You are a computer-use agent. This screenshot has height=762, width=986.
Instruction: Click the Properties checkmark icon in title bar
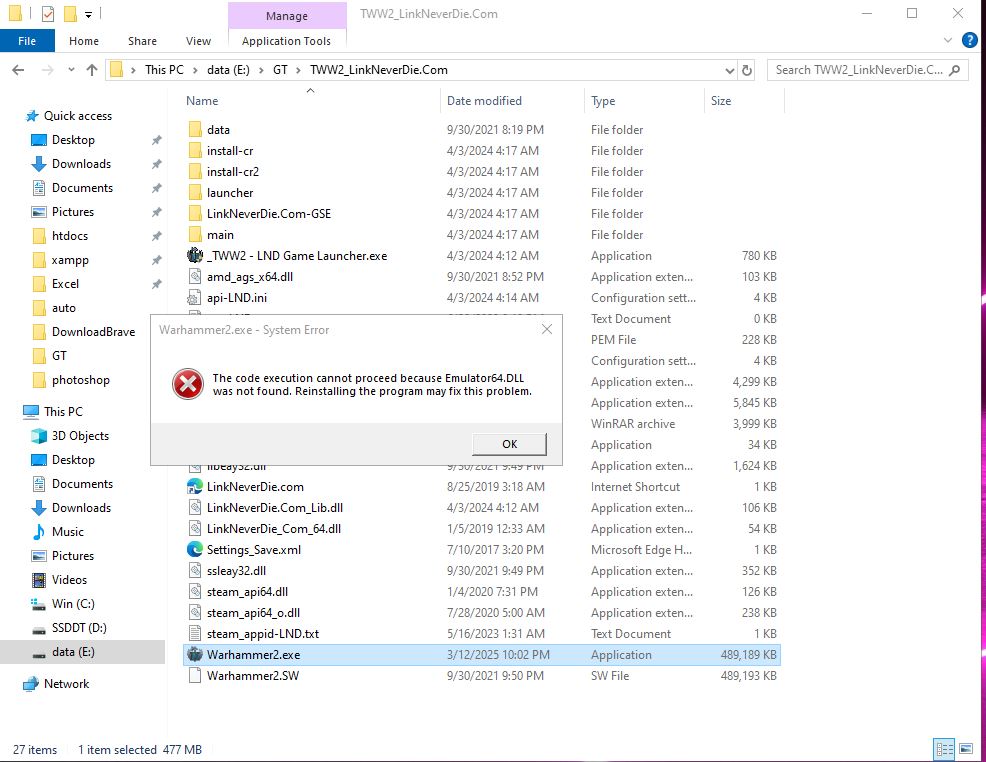click(x=48, y=13)
